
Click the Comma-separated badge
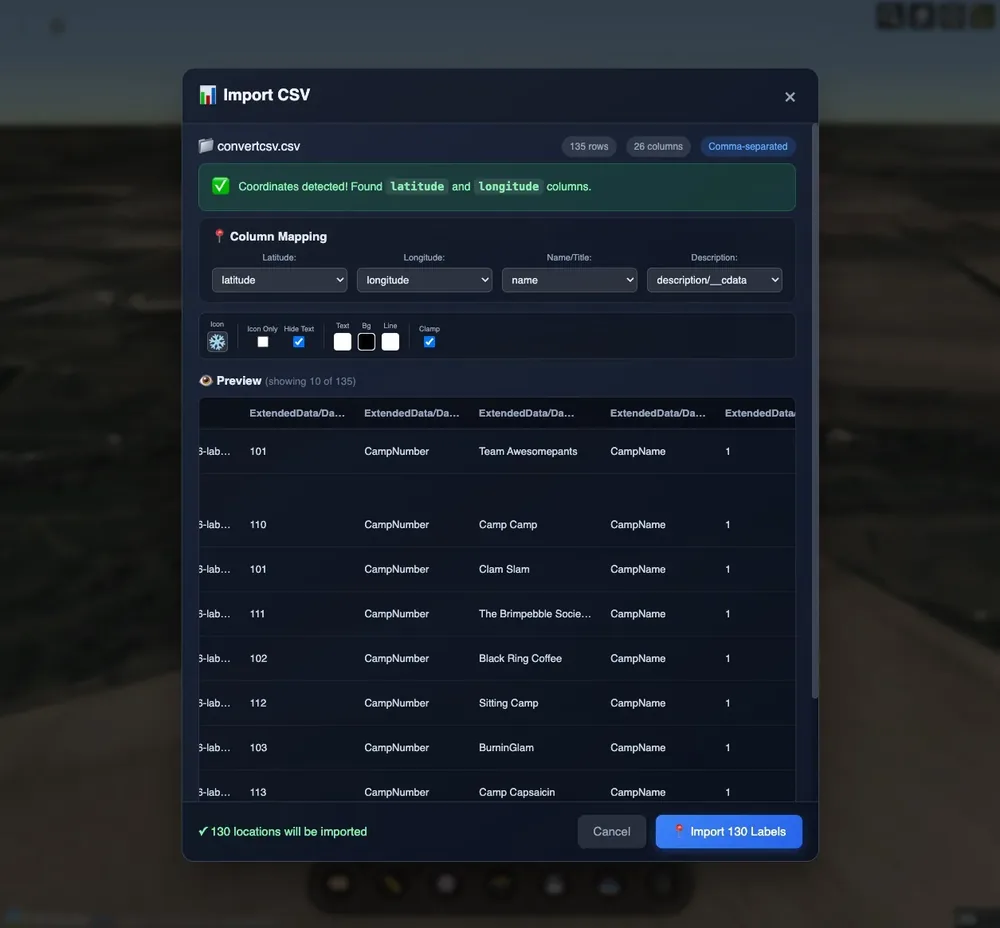(x=747, y=147)
